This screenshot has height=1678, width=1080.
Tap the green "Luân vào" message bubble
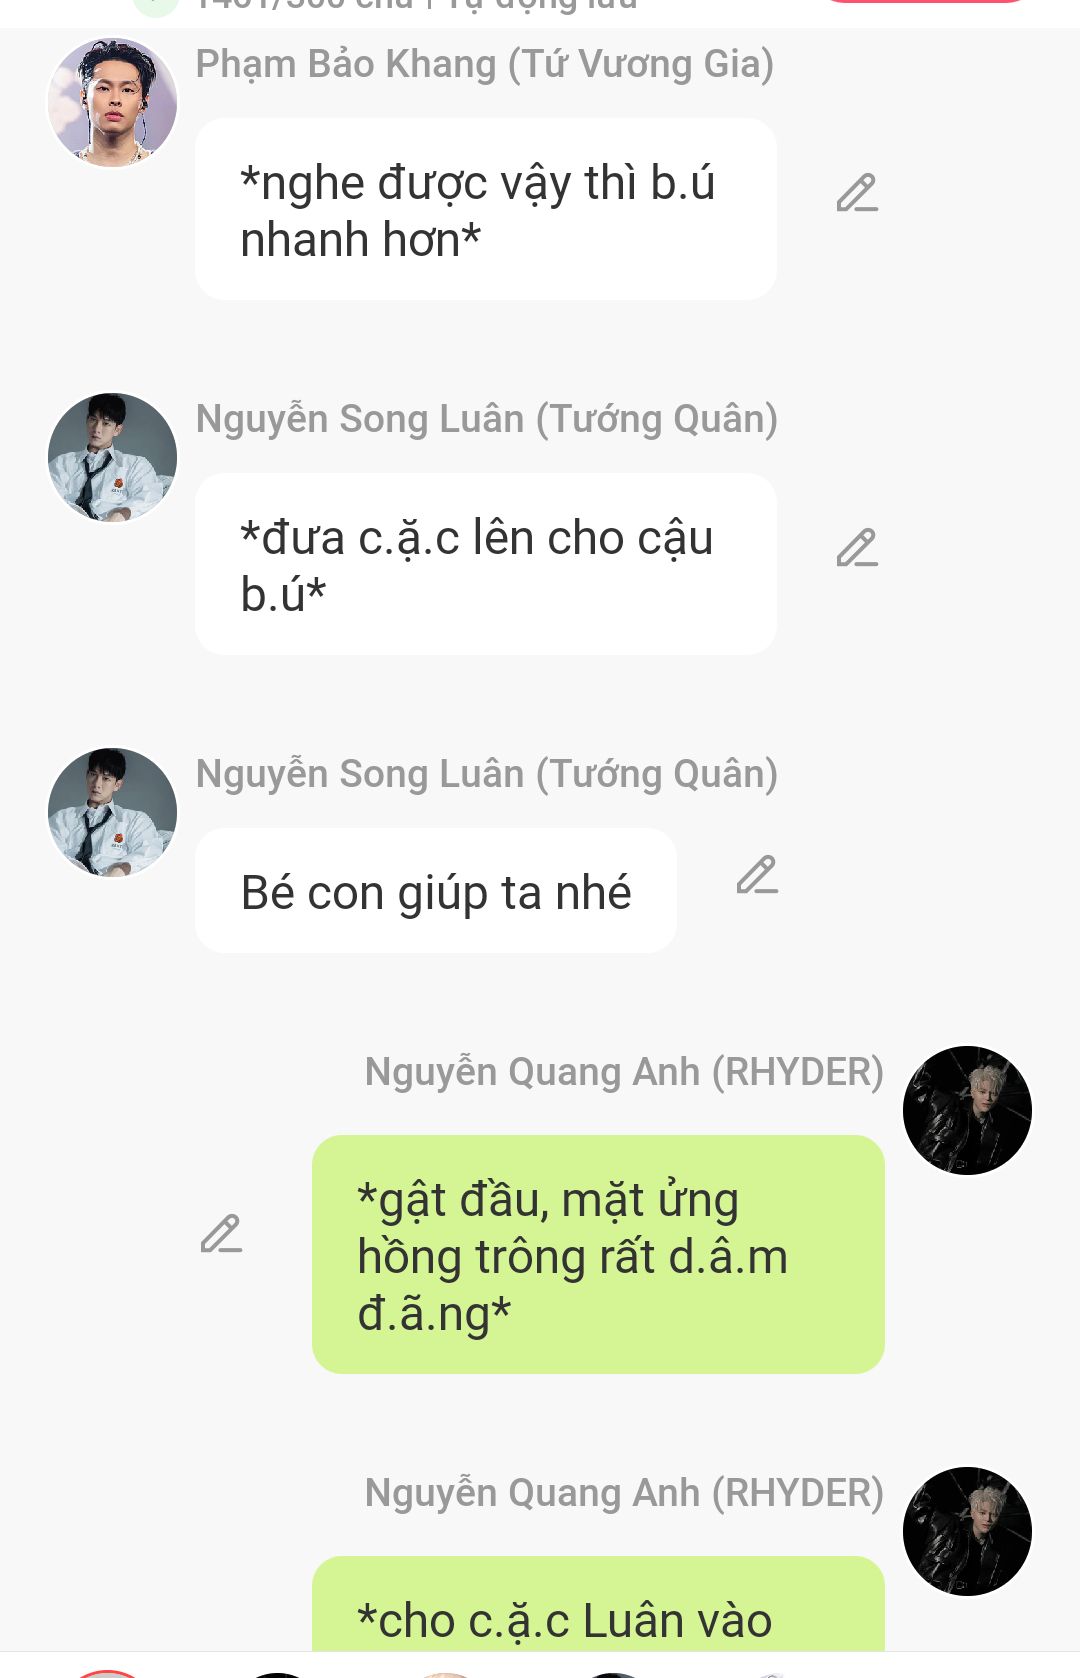point(598,1604)
